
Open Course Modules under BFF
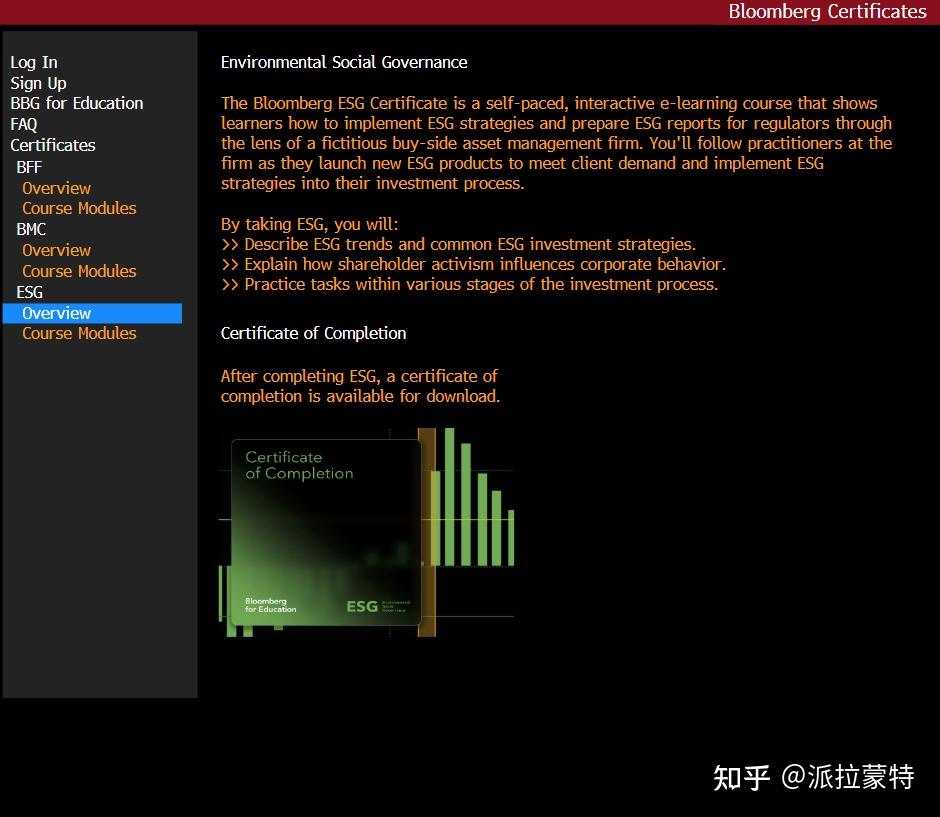point(79,209)
